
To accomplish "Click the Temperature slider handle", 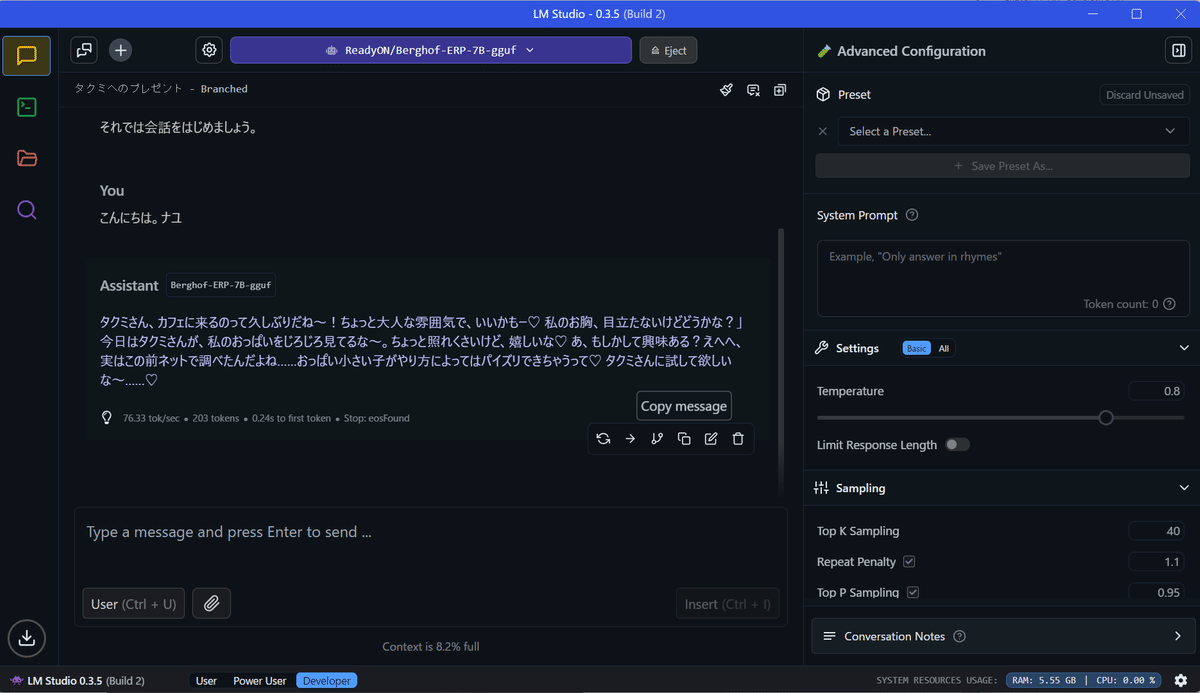I will pyautogui.click(x=1106, y=418).
